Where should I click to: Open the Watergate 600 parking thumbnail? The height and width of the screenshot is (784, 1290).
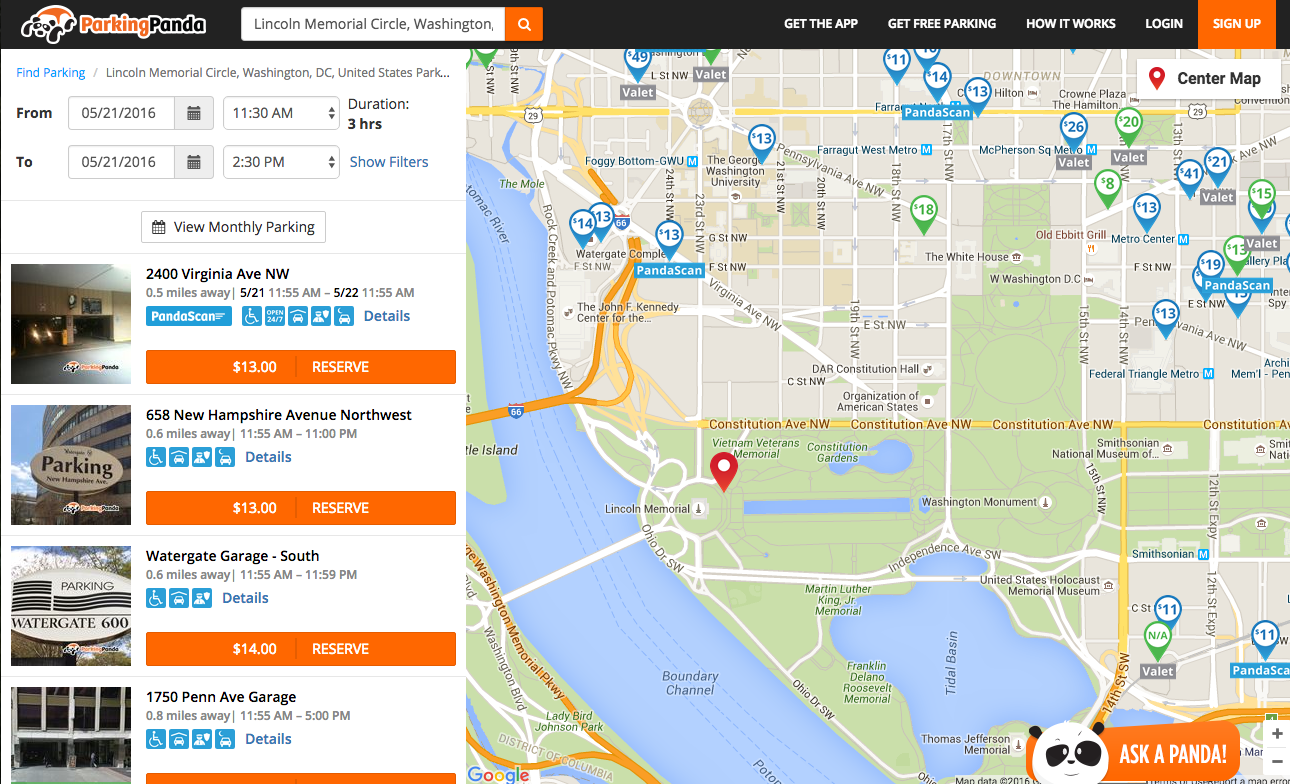tap(71, 606)
